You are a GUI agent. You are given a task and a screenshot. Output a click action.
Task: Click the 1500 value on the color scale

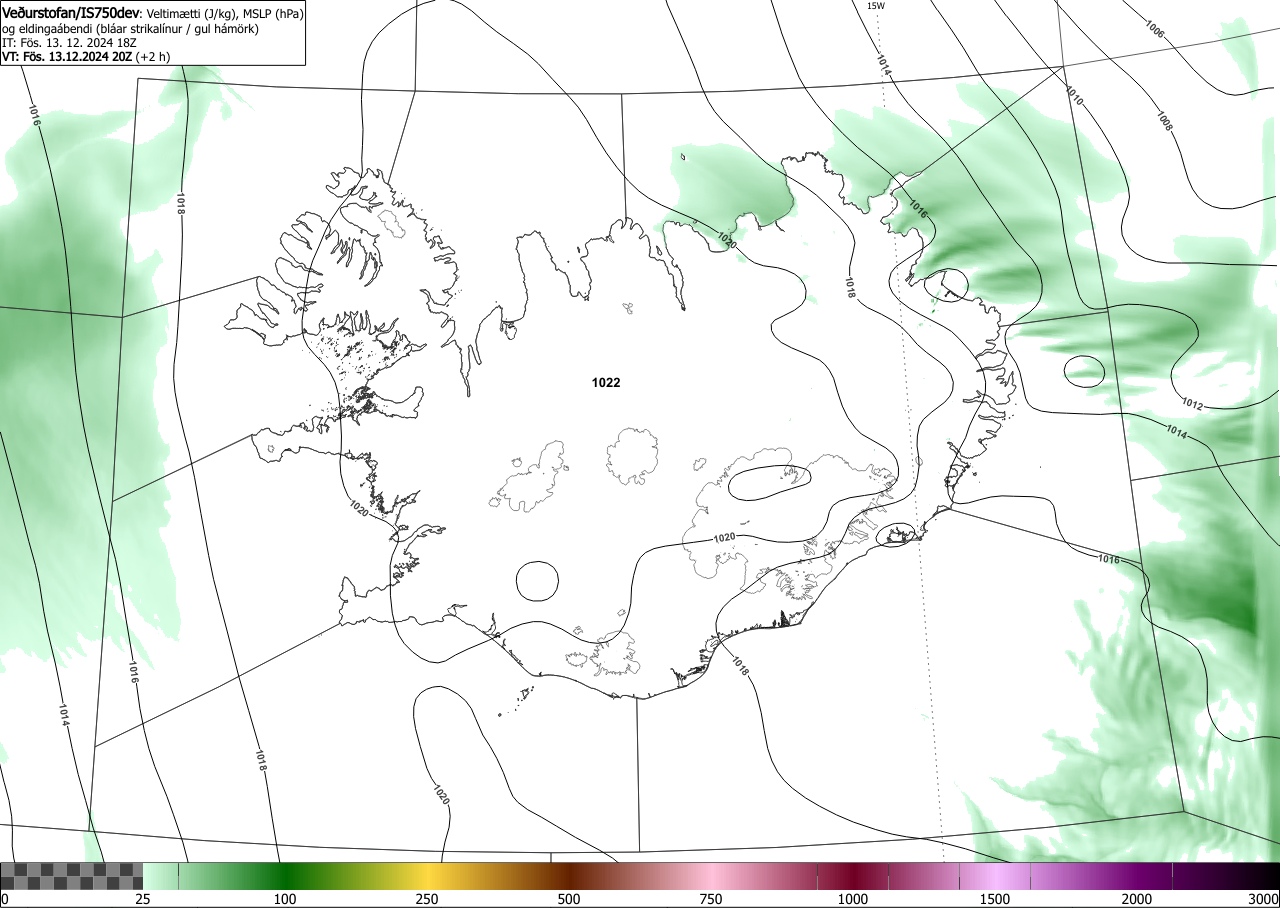click(995, 899)
